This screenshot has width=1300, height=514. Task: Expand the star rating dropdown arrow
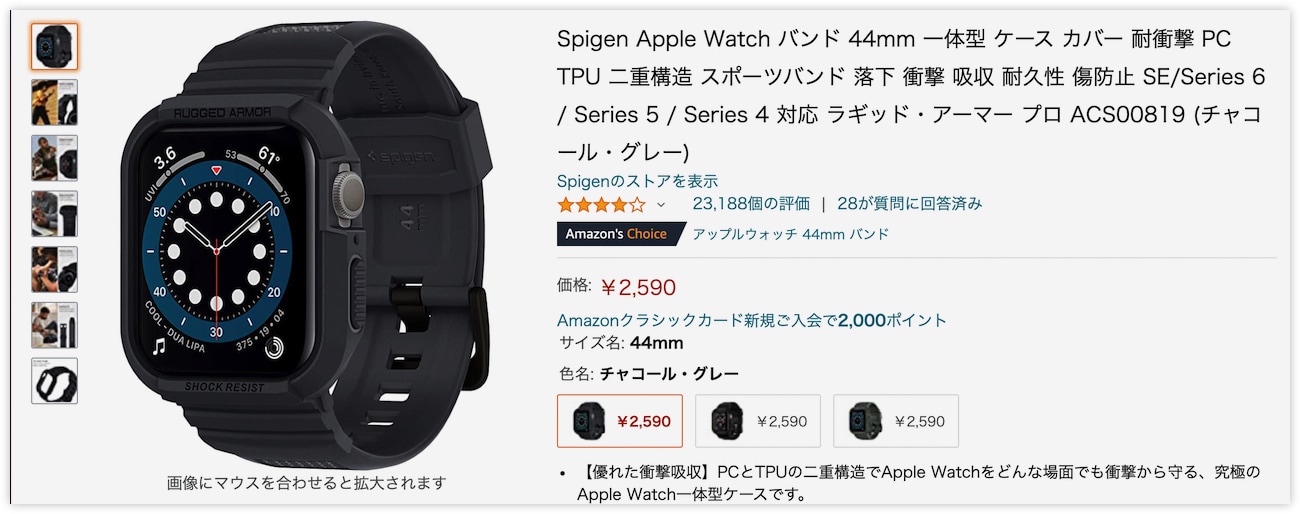click(x=661, y=205)
